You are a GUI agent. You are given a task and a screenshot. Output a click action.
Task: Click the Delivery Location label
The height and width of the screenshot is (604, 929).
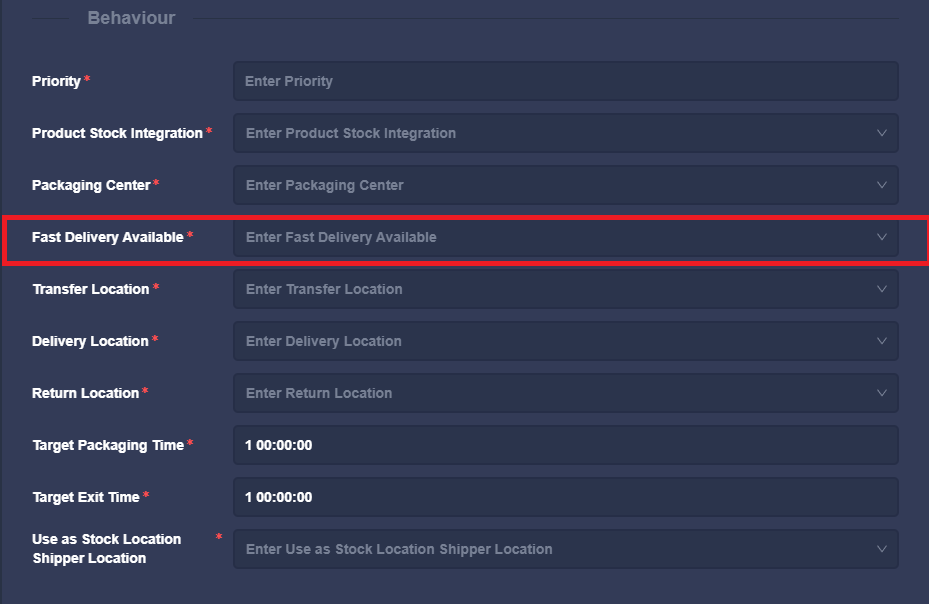tap(90, 341)
